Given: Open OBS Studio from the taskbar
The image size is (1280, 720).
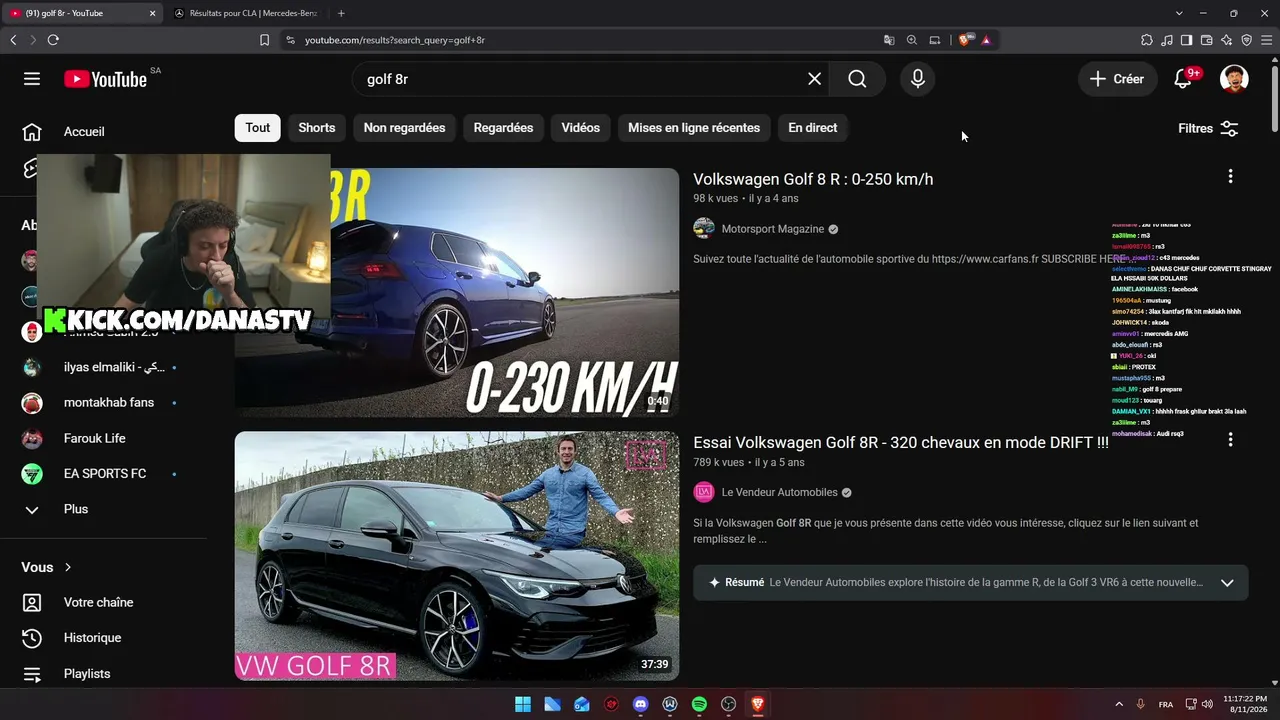Looking at the screenshot, I should pos(728,704).
